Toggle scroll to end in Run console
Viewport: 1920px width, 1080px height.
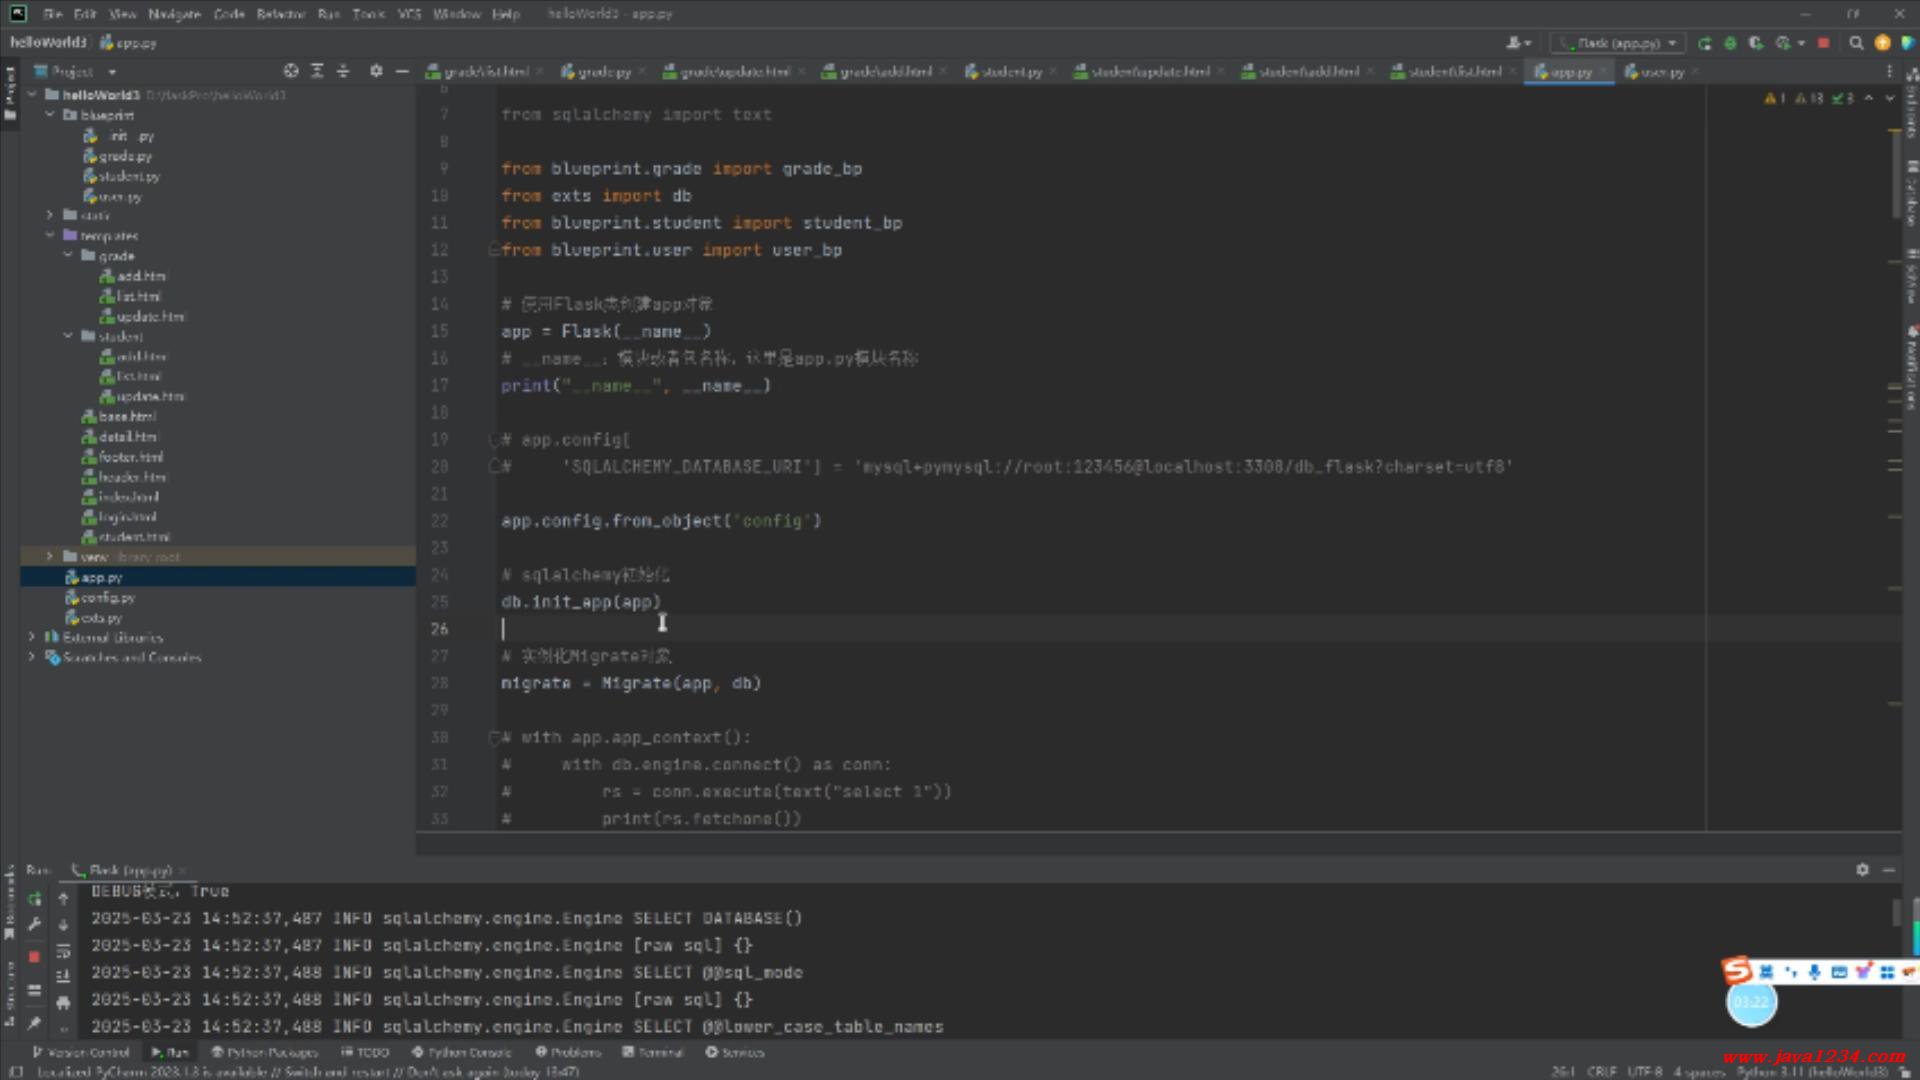tap(63, 976)
